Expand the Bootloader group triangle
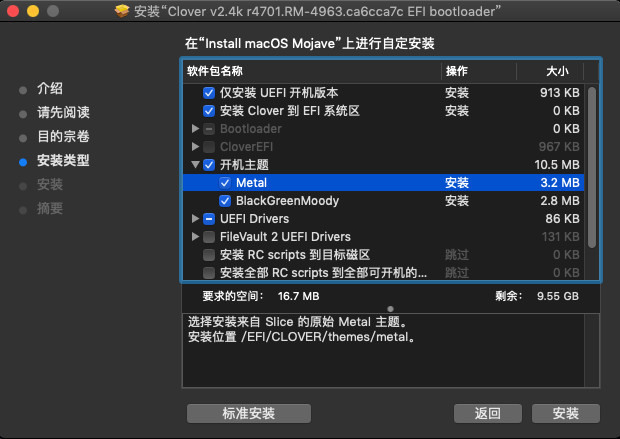Image resolution: width=620 pixels, height=439 pixels. pos(195,129)
